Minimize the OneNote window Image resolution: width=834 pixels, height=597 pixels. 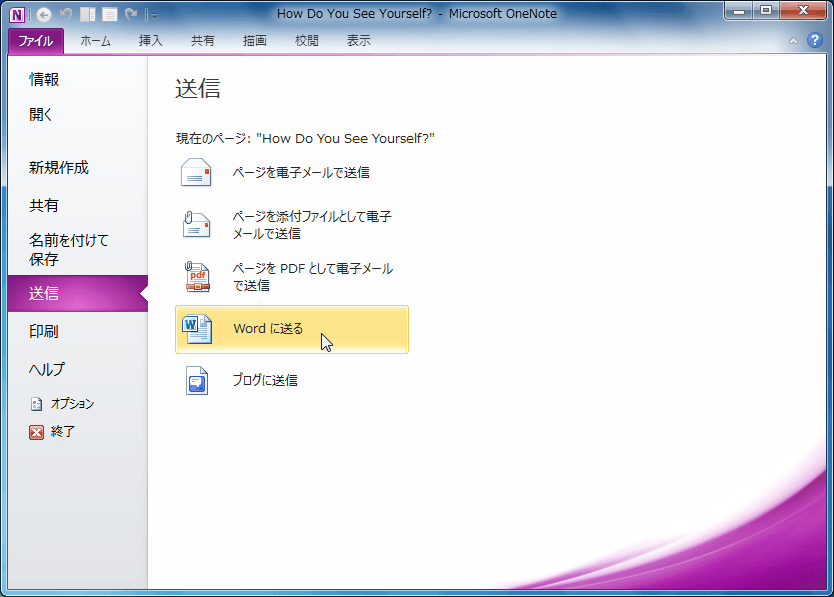[x=739, y=11]
